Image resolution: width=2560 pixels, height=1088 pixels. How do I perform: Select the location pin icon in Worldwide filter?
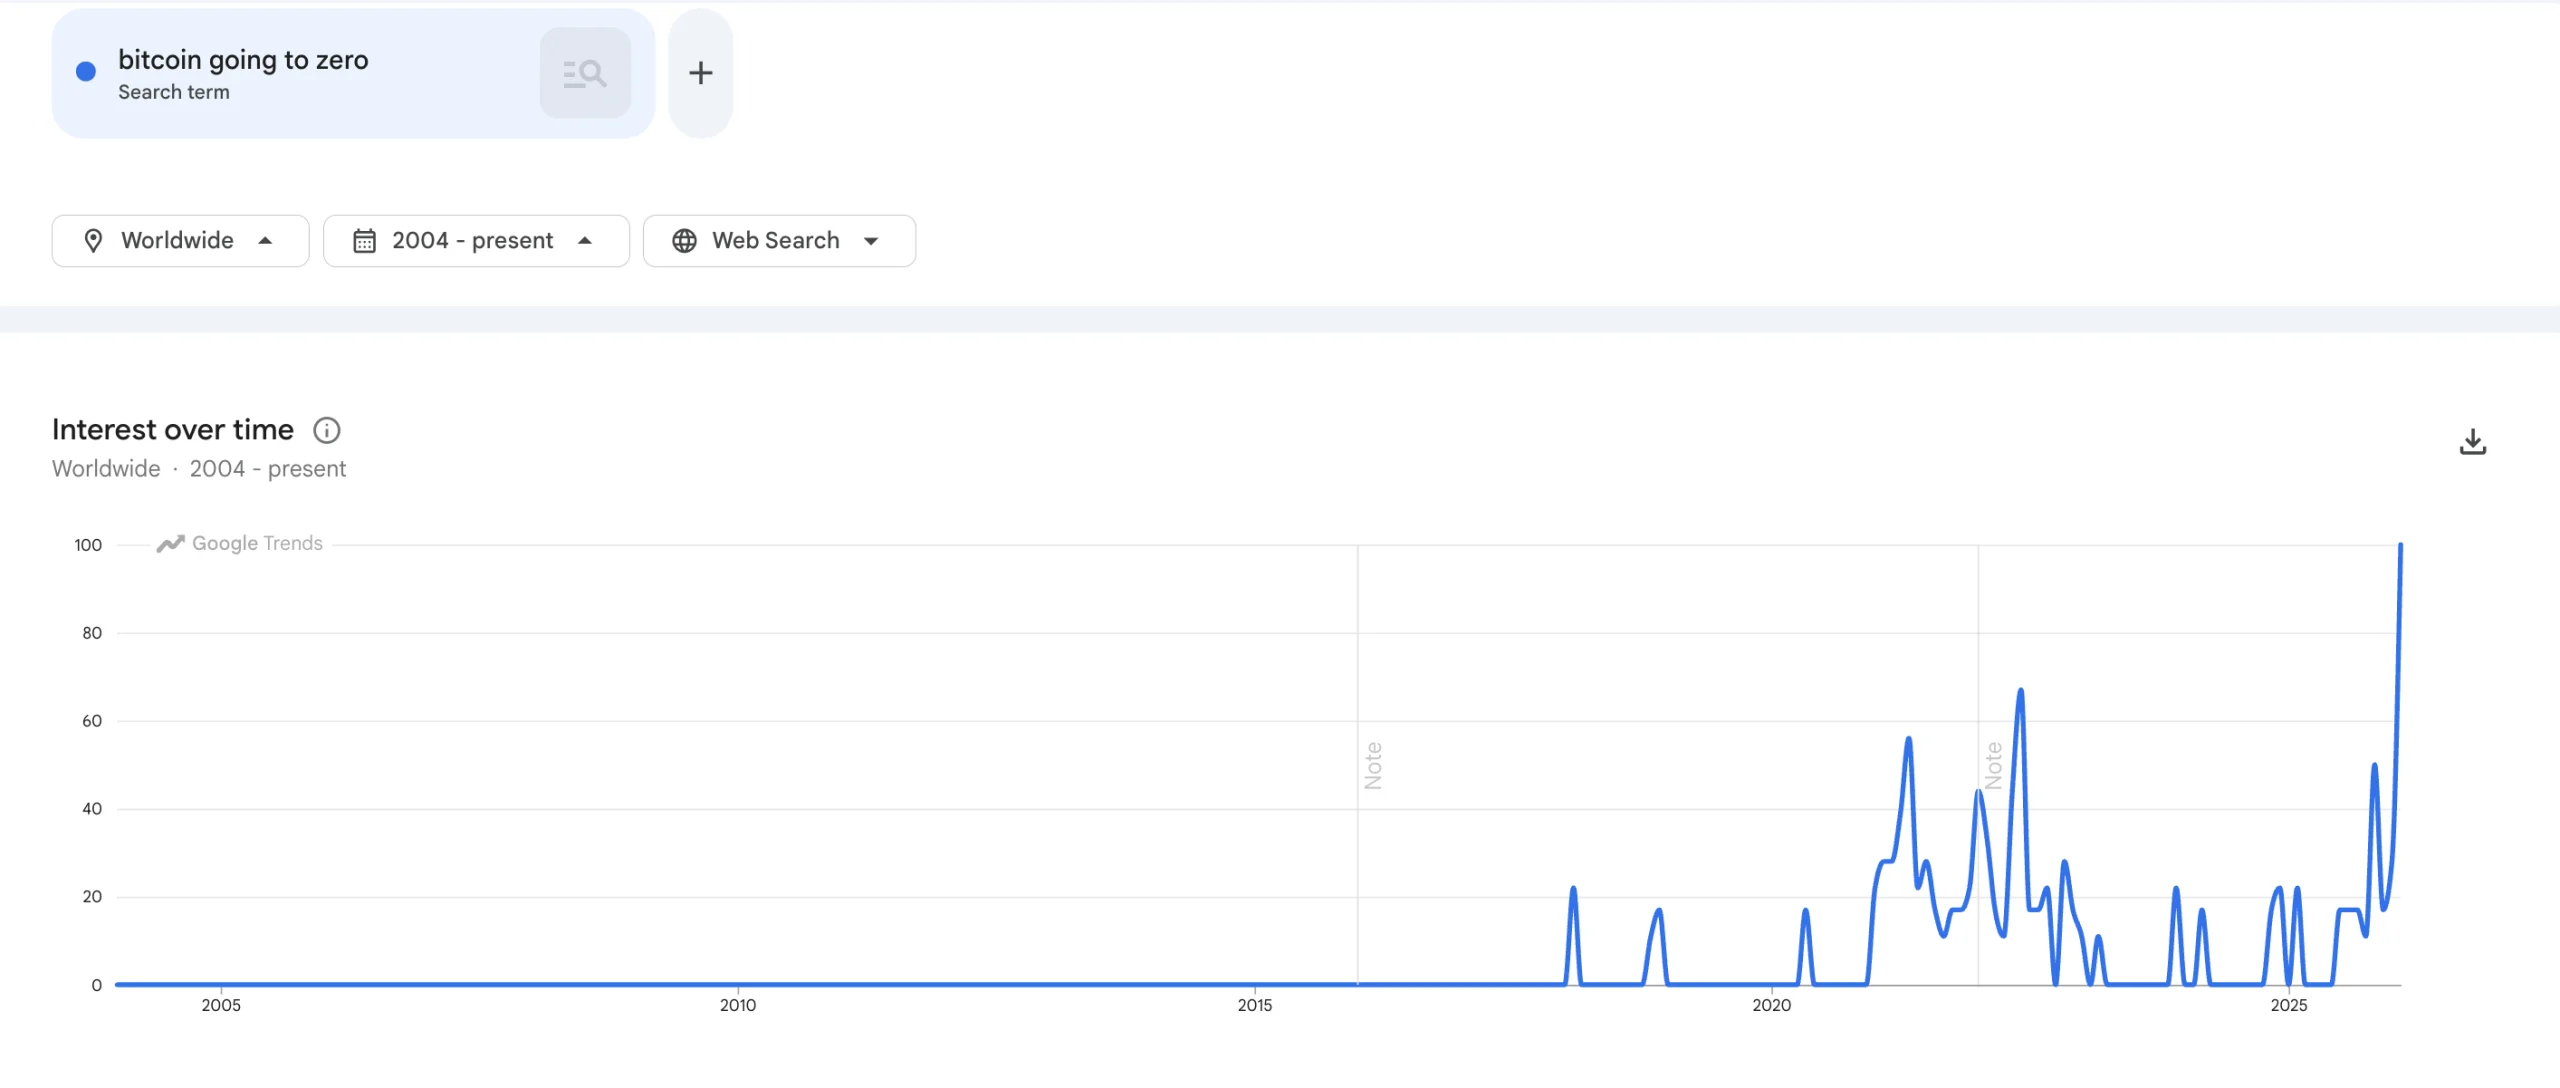click(x=94, y=240)
